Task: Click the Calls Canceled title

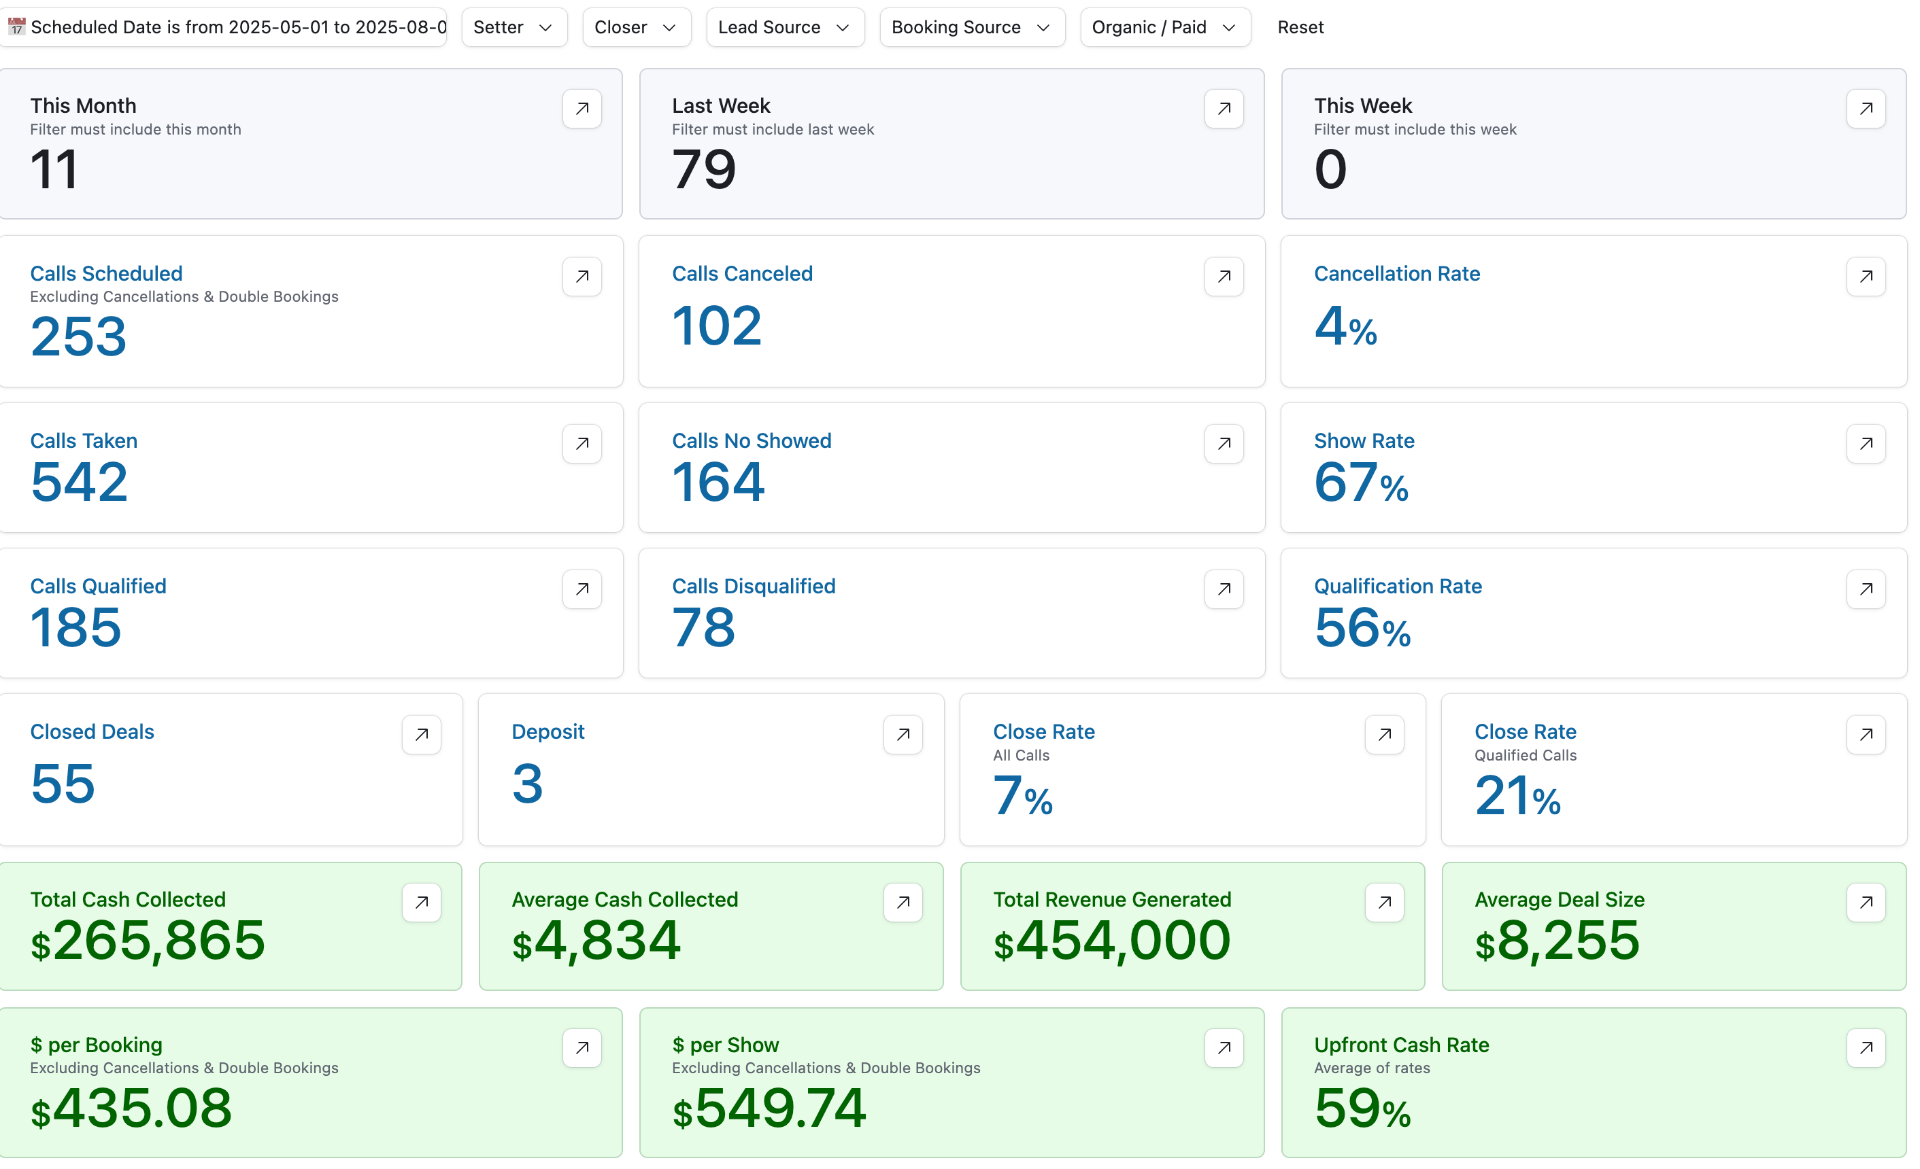Action: click(x=742, y=274)
